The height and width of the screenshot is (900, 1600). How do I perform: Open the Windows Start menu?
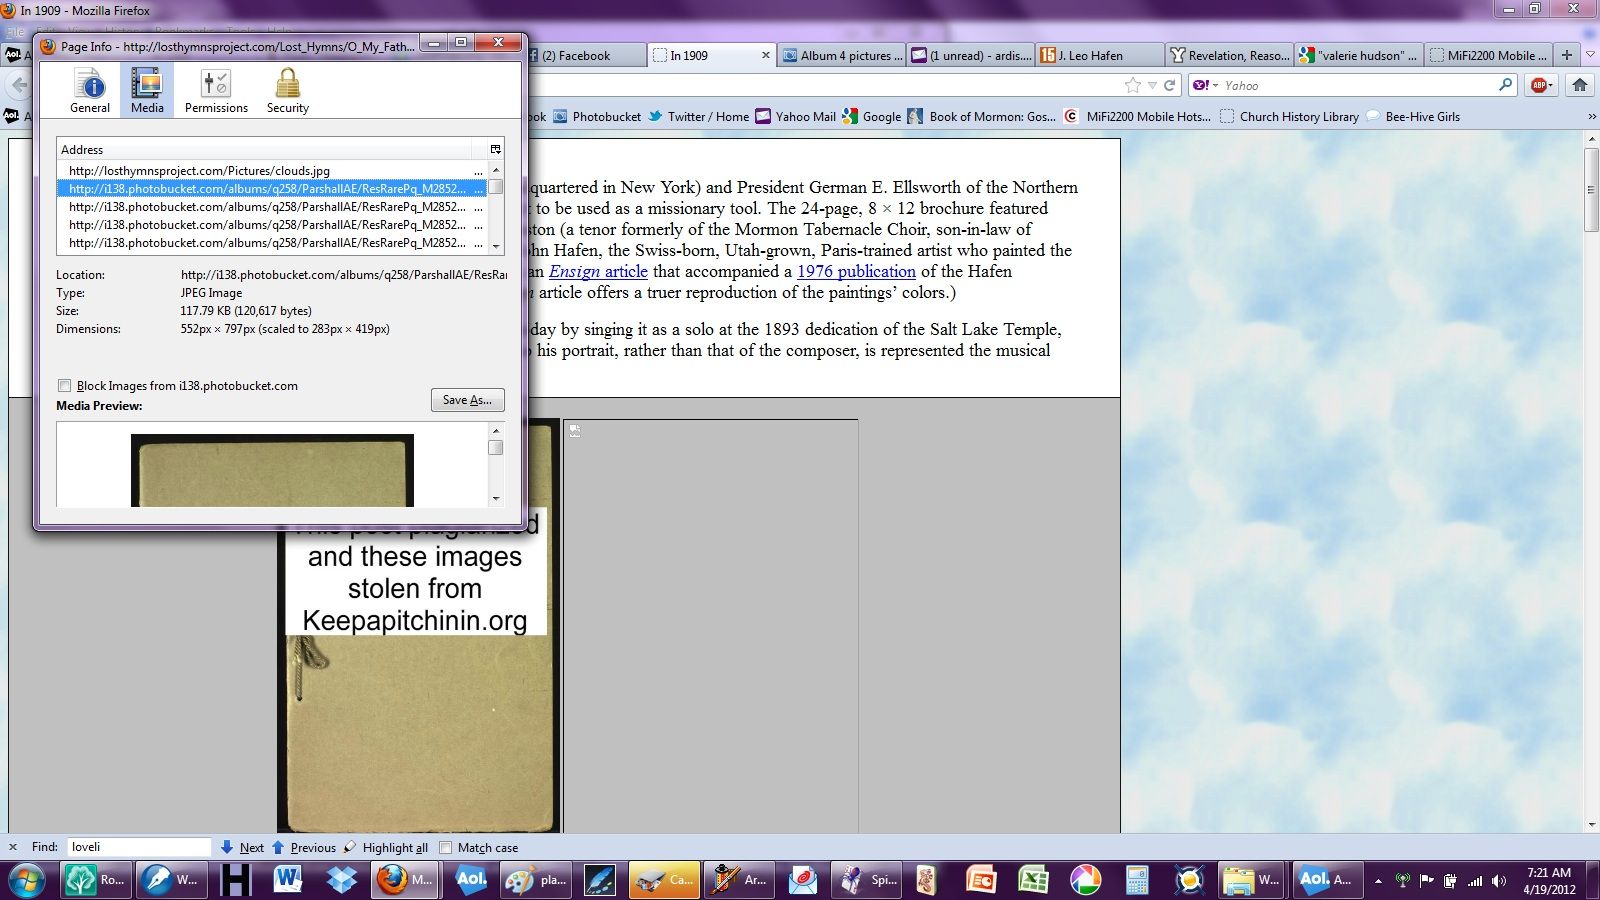pyautogui.click(x=26, y=880)
